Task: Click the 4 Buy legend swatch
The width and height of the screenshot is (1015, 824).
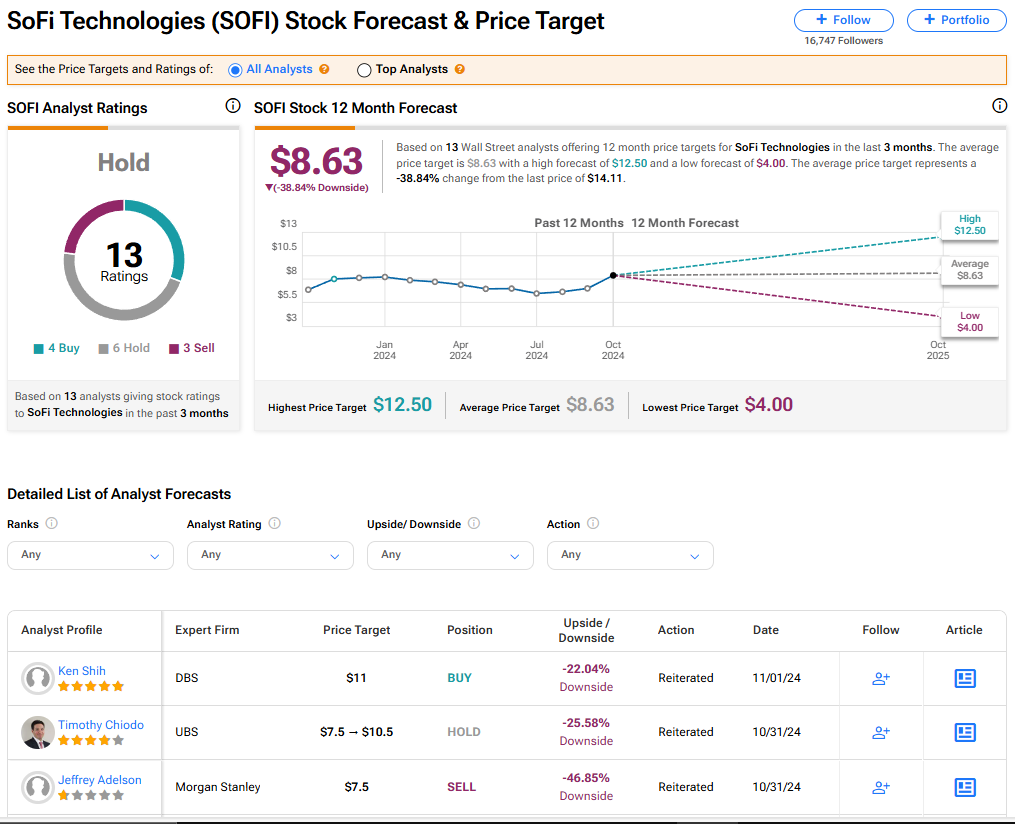Action: coord(39,349)
